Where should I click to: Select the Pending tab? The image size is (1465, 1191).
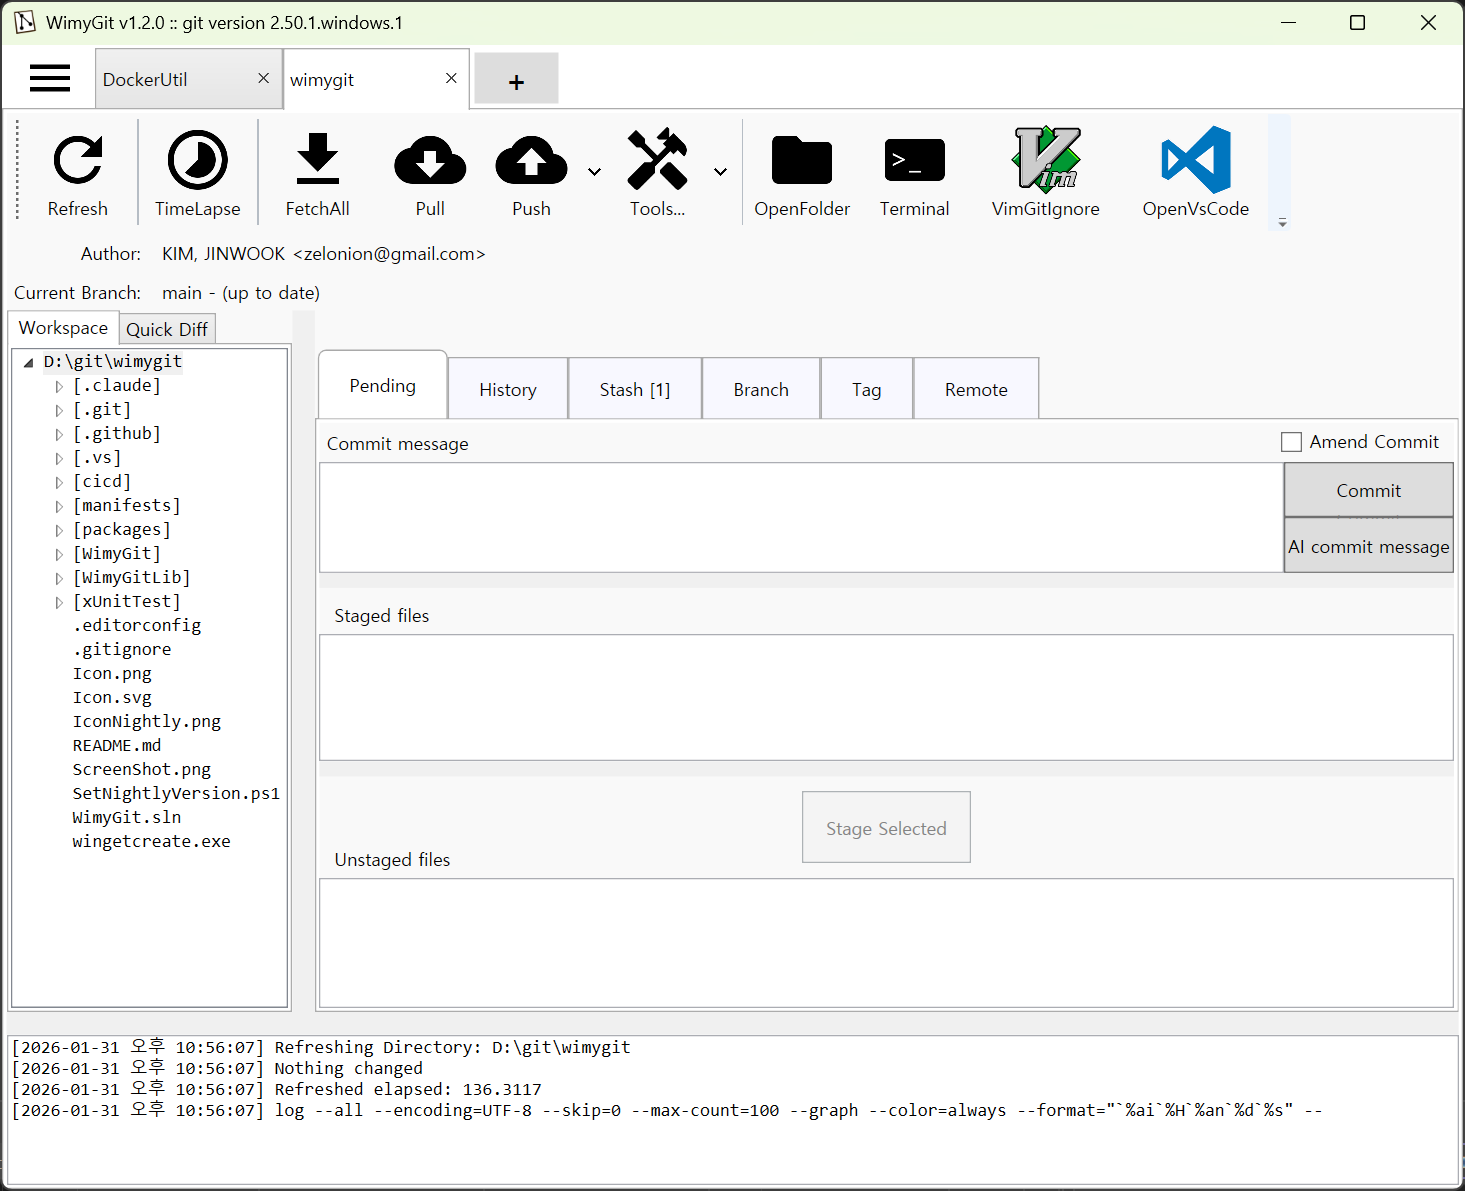[382, 385]
